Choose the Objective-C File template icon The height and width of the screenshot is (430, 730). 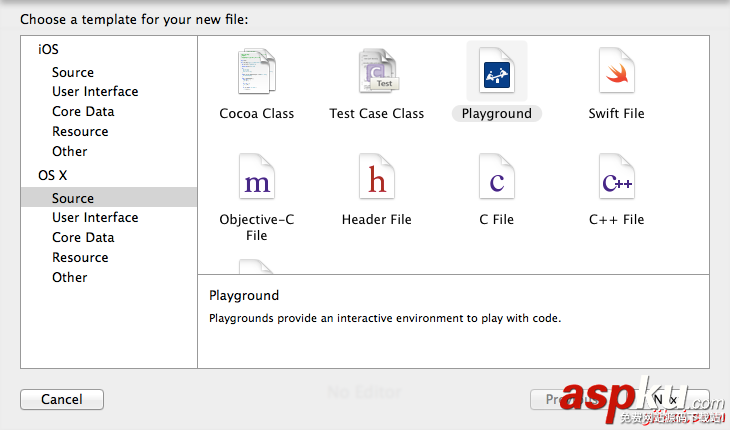[x=257, y=177]
